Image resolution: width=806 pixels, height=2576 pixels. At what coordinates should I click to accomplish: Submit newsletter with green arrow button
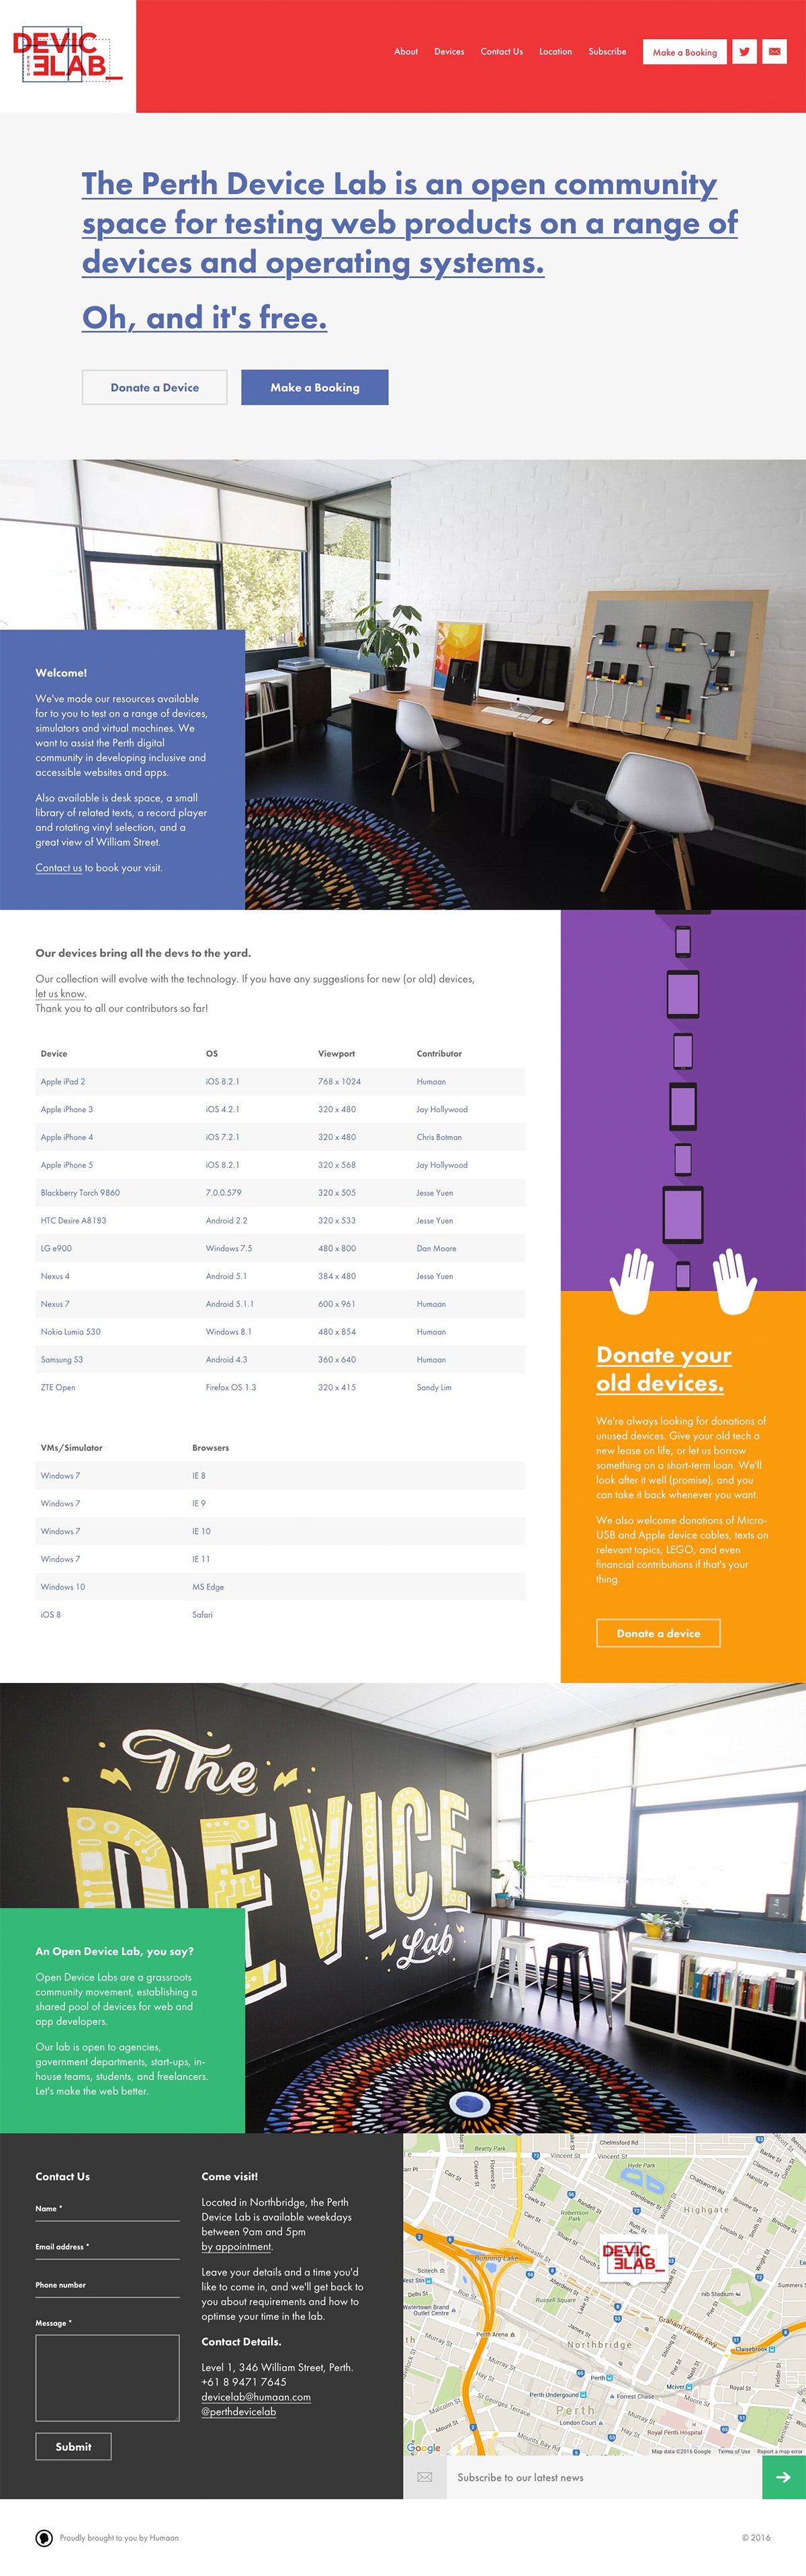pos(783,2477)
